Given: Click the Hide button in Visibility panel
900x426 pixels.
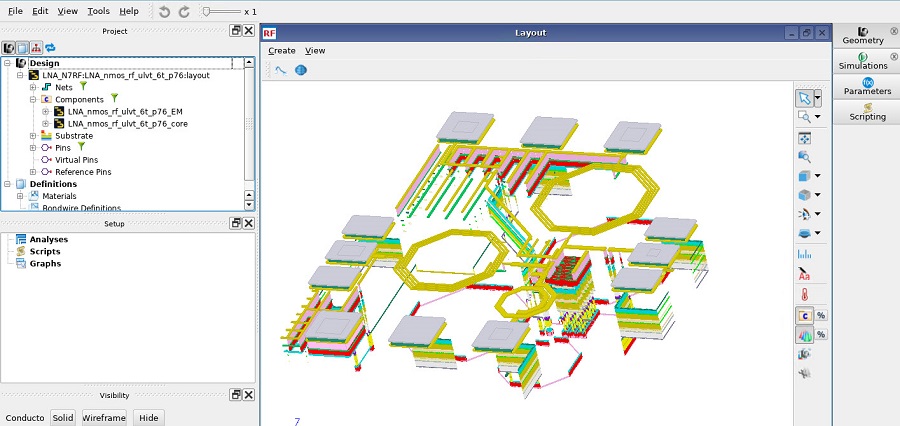Looking at the screenshot, I should click(149, 417).
